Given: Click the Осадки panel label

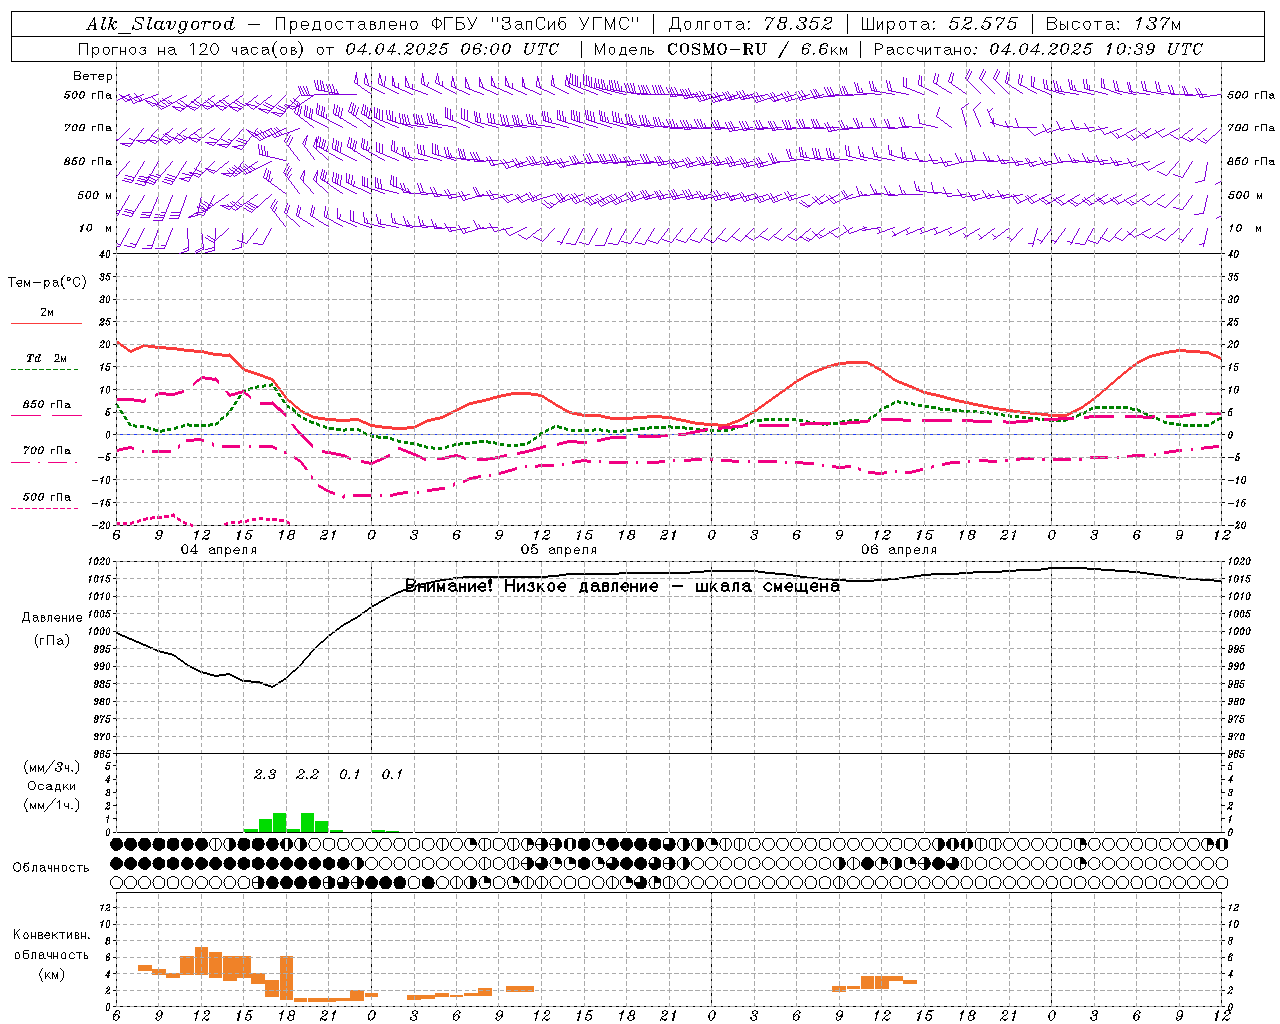Looking at the screenshot, I should (x=52, y=786).
